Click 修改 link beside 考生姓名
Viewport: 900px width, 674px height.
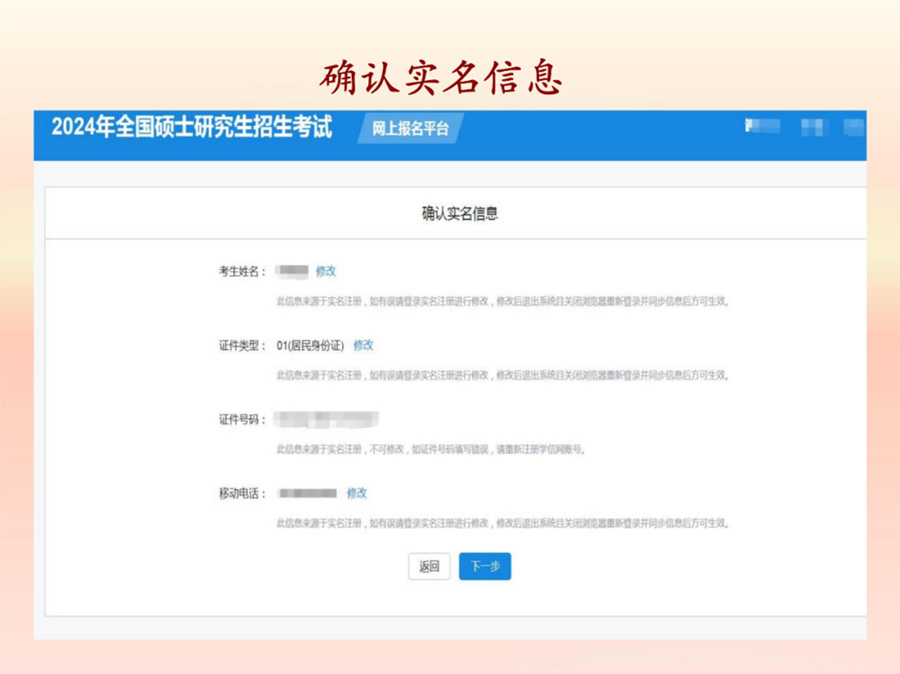(x=326, y=271)
